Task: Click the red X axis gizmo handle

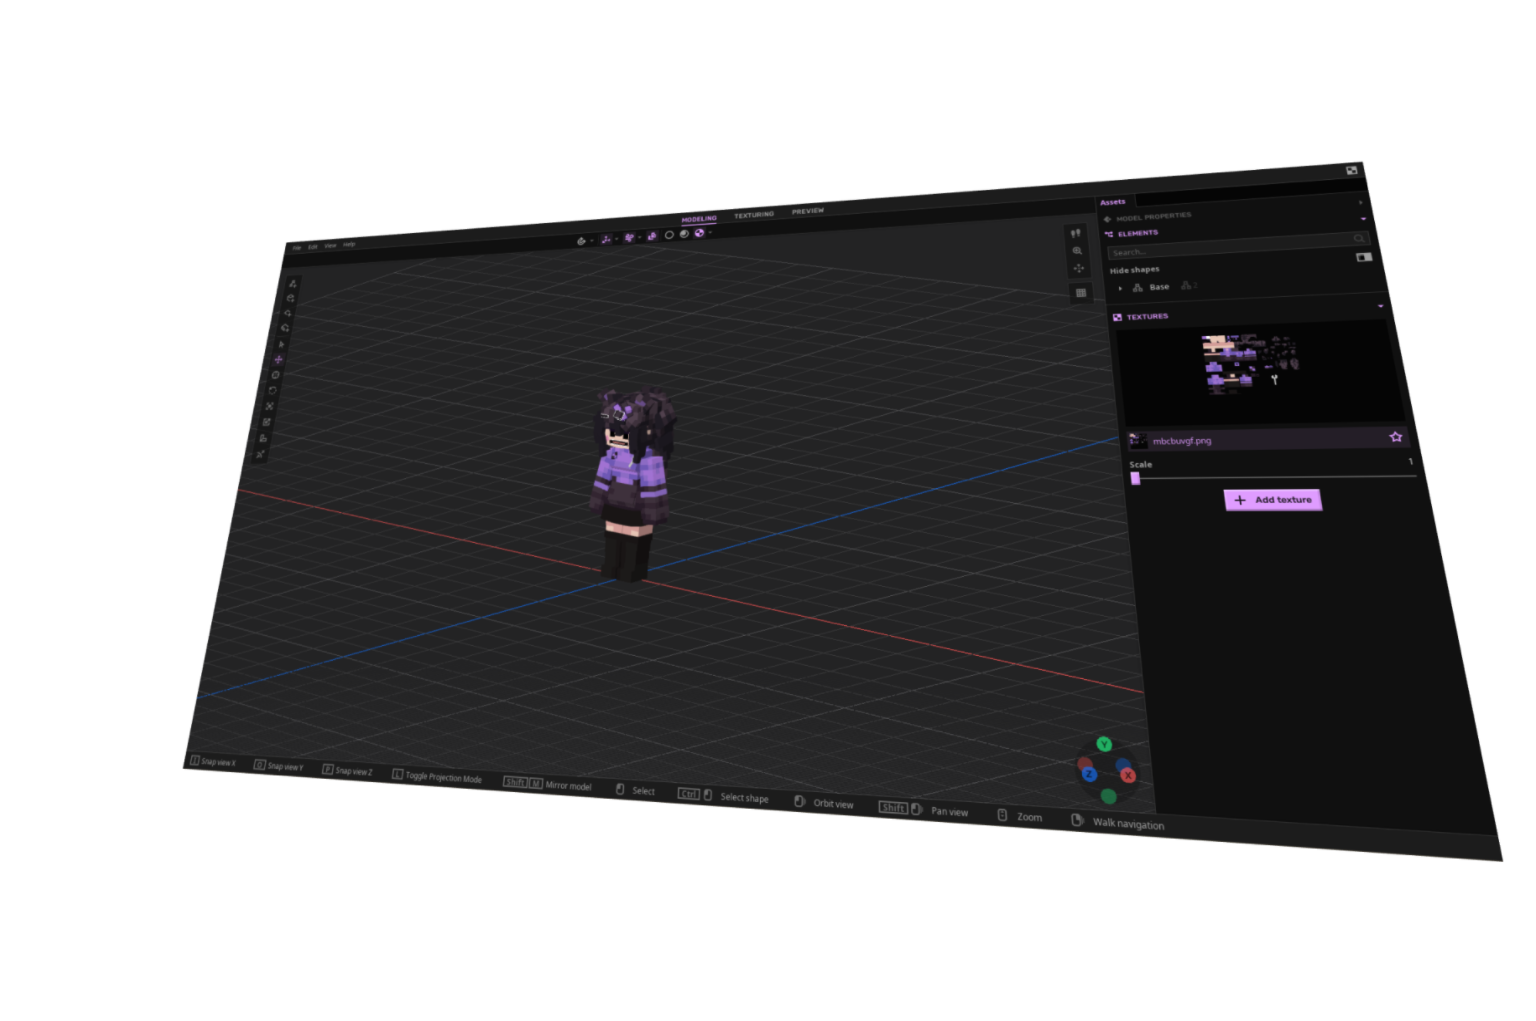Action: pos(1128,776)
